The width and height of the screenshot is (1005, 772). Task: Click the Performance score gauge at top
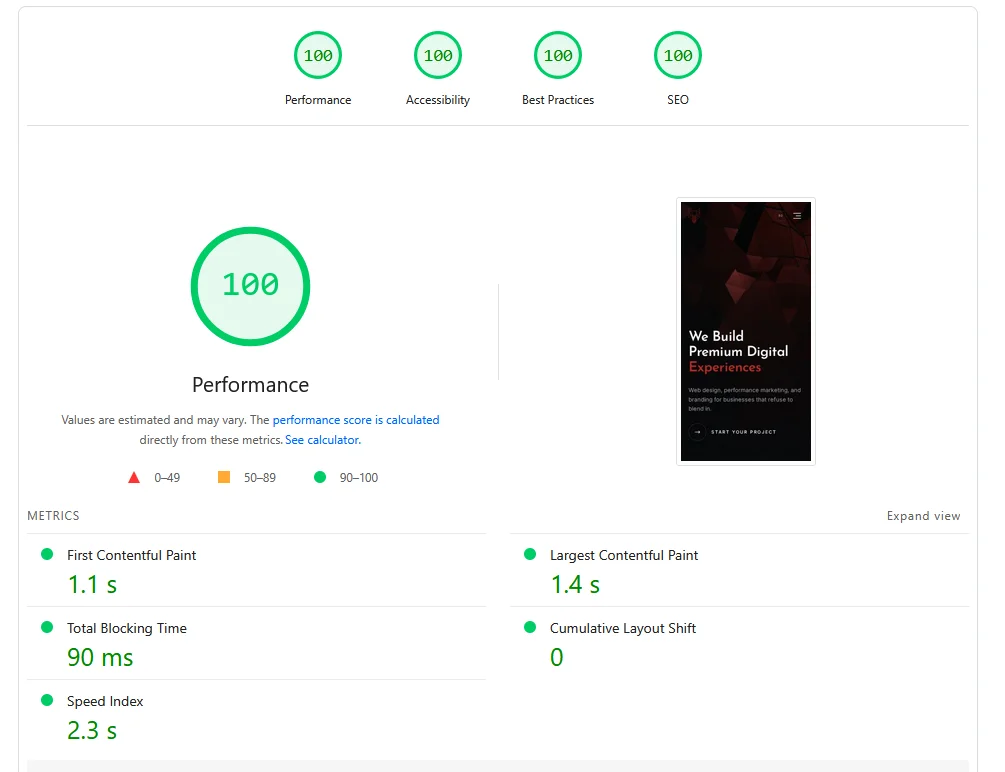point(318,55)
